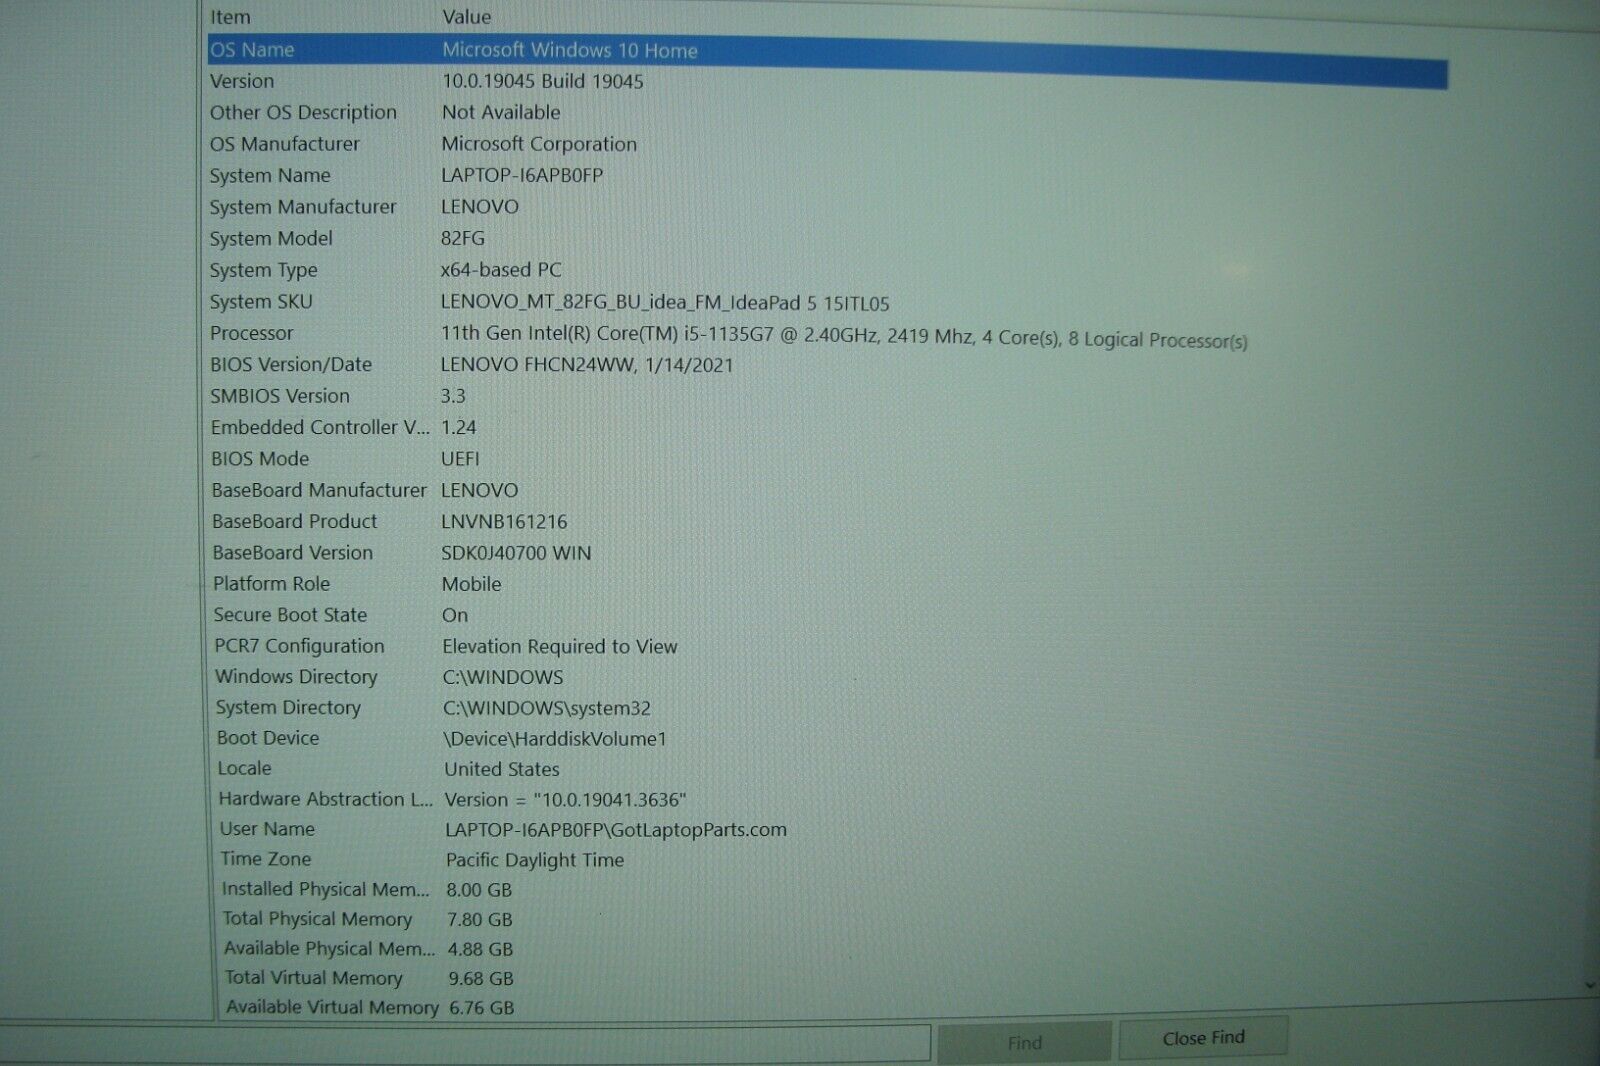
Task: Click Elevation Required to View value
Action: click(560, 646)
